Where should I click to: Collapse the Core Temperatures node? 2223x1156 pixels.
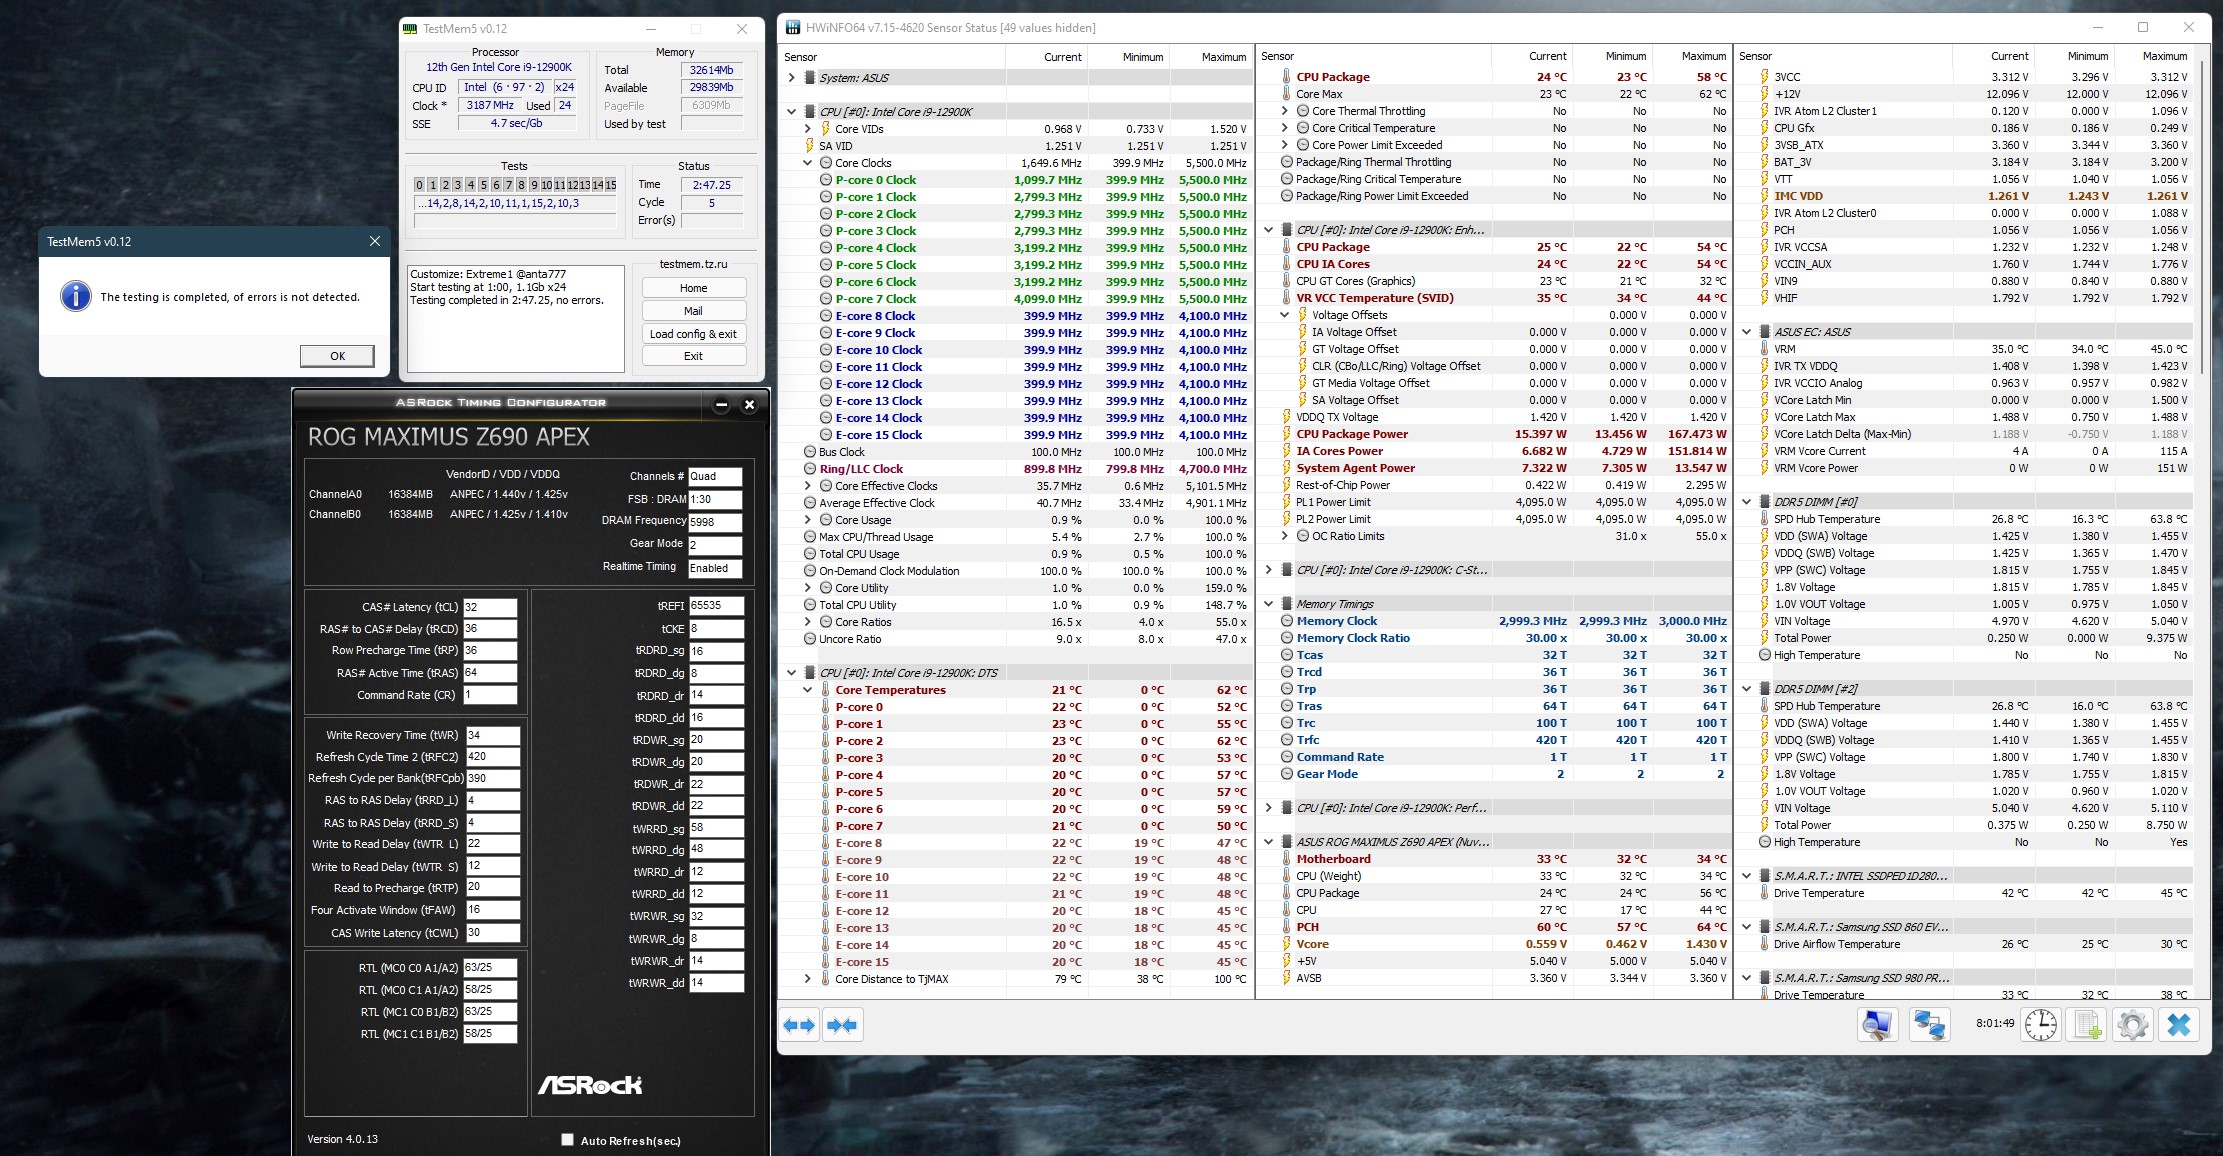click(808, 690)
